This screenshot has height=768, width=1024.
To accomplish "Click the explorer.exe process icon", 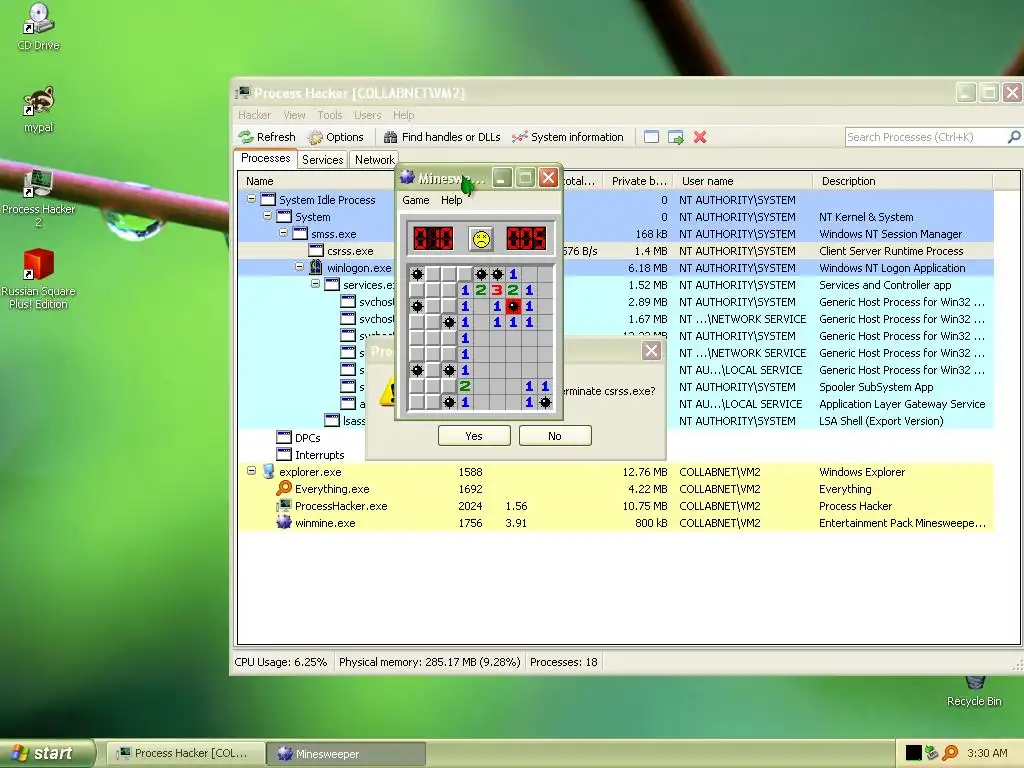I will pyautogui.click(x=268, y=472).
